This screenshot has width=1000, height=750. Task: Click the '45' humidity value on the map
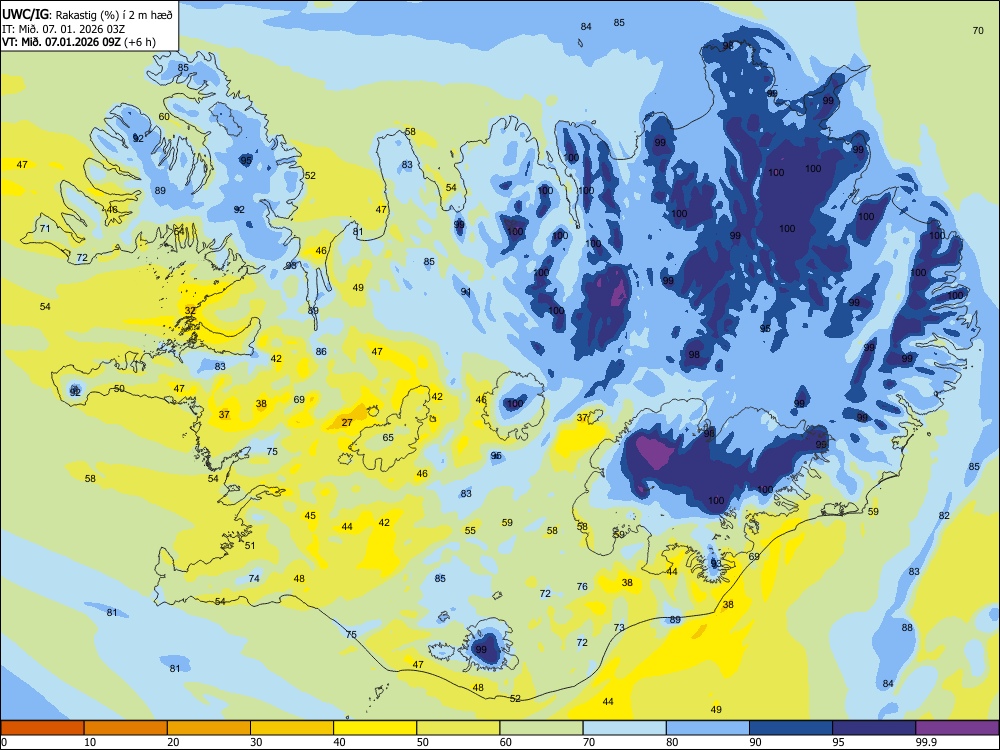(310, 516)
